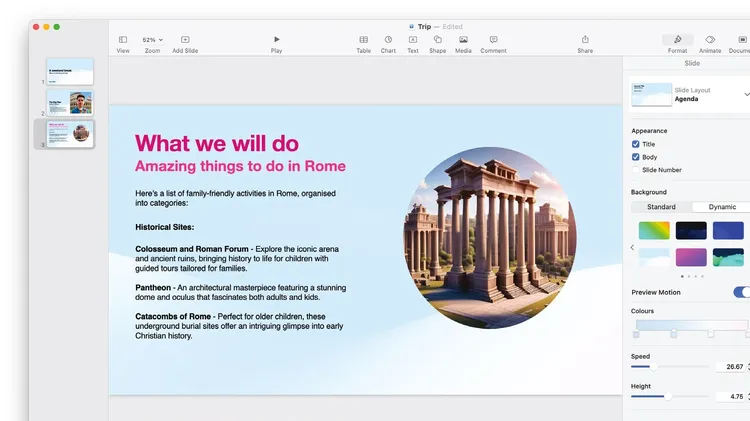The height and width of the screenshot is (421, 750).
Task: Uncheck the Title checkbox
Action: pos(636,144)
